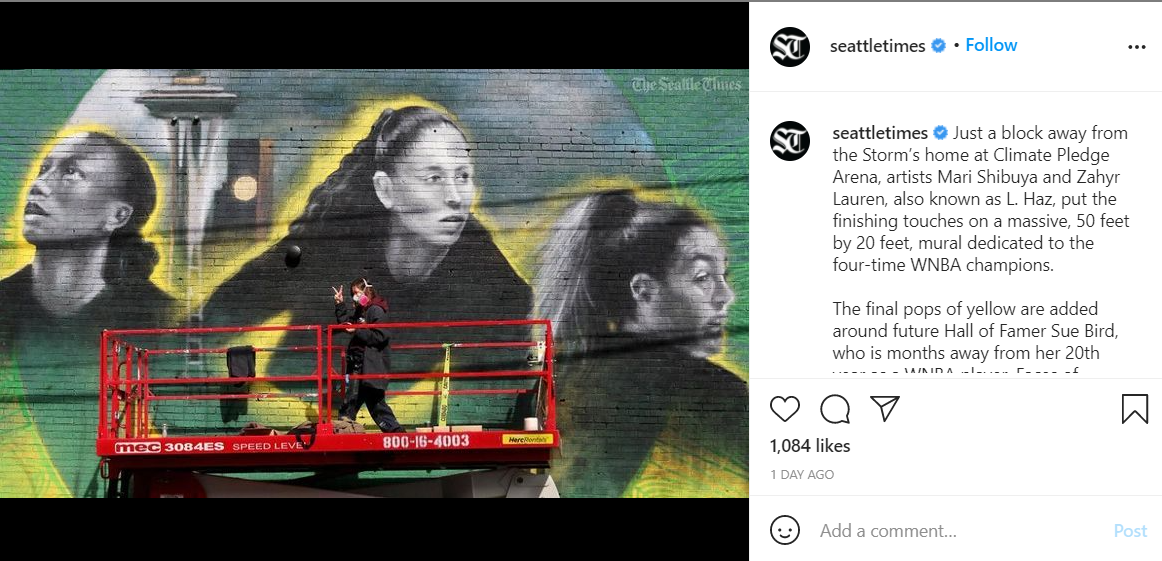Open the seattletimes username in the caption
Viewport: 1162px width, 561px height.
click(x=880, y=133)
